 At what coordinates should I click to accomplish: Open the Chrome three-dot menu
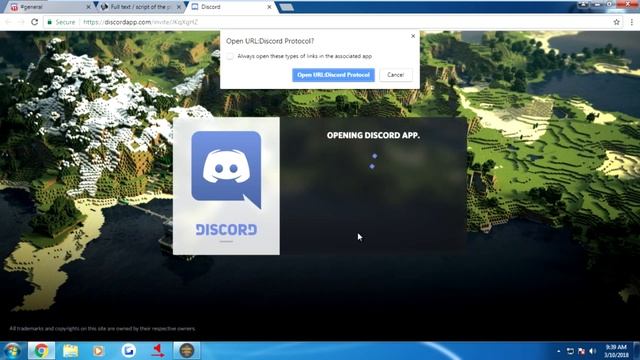point(631,22)
